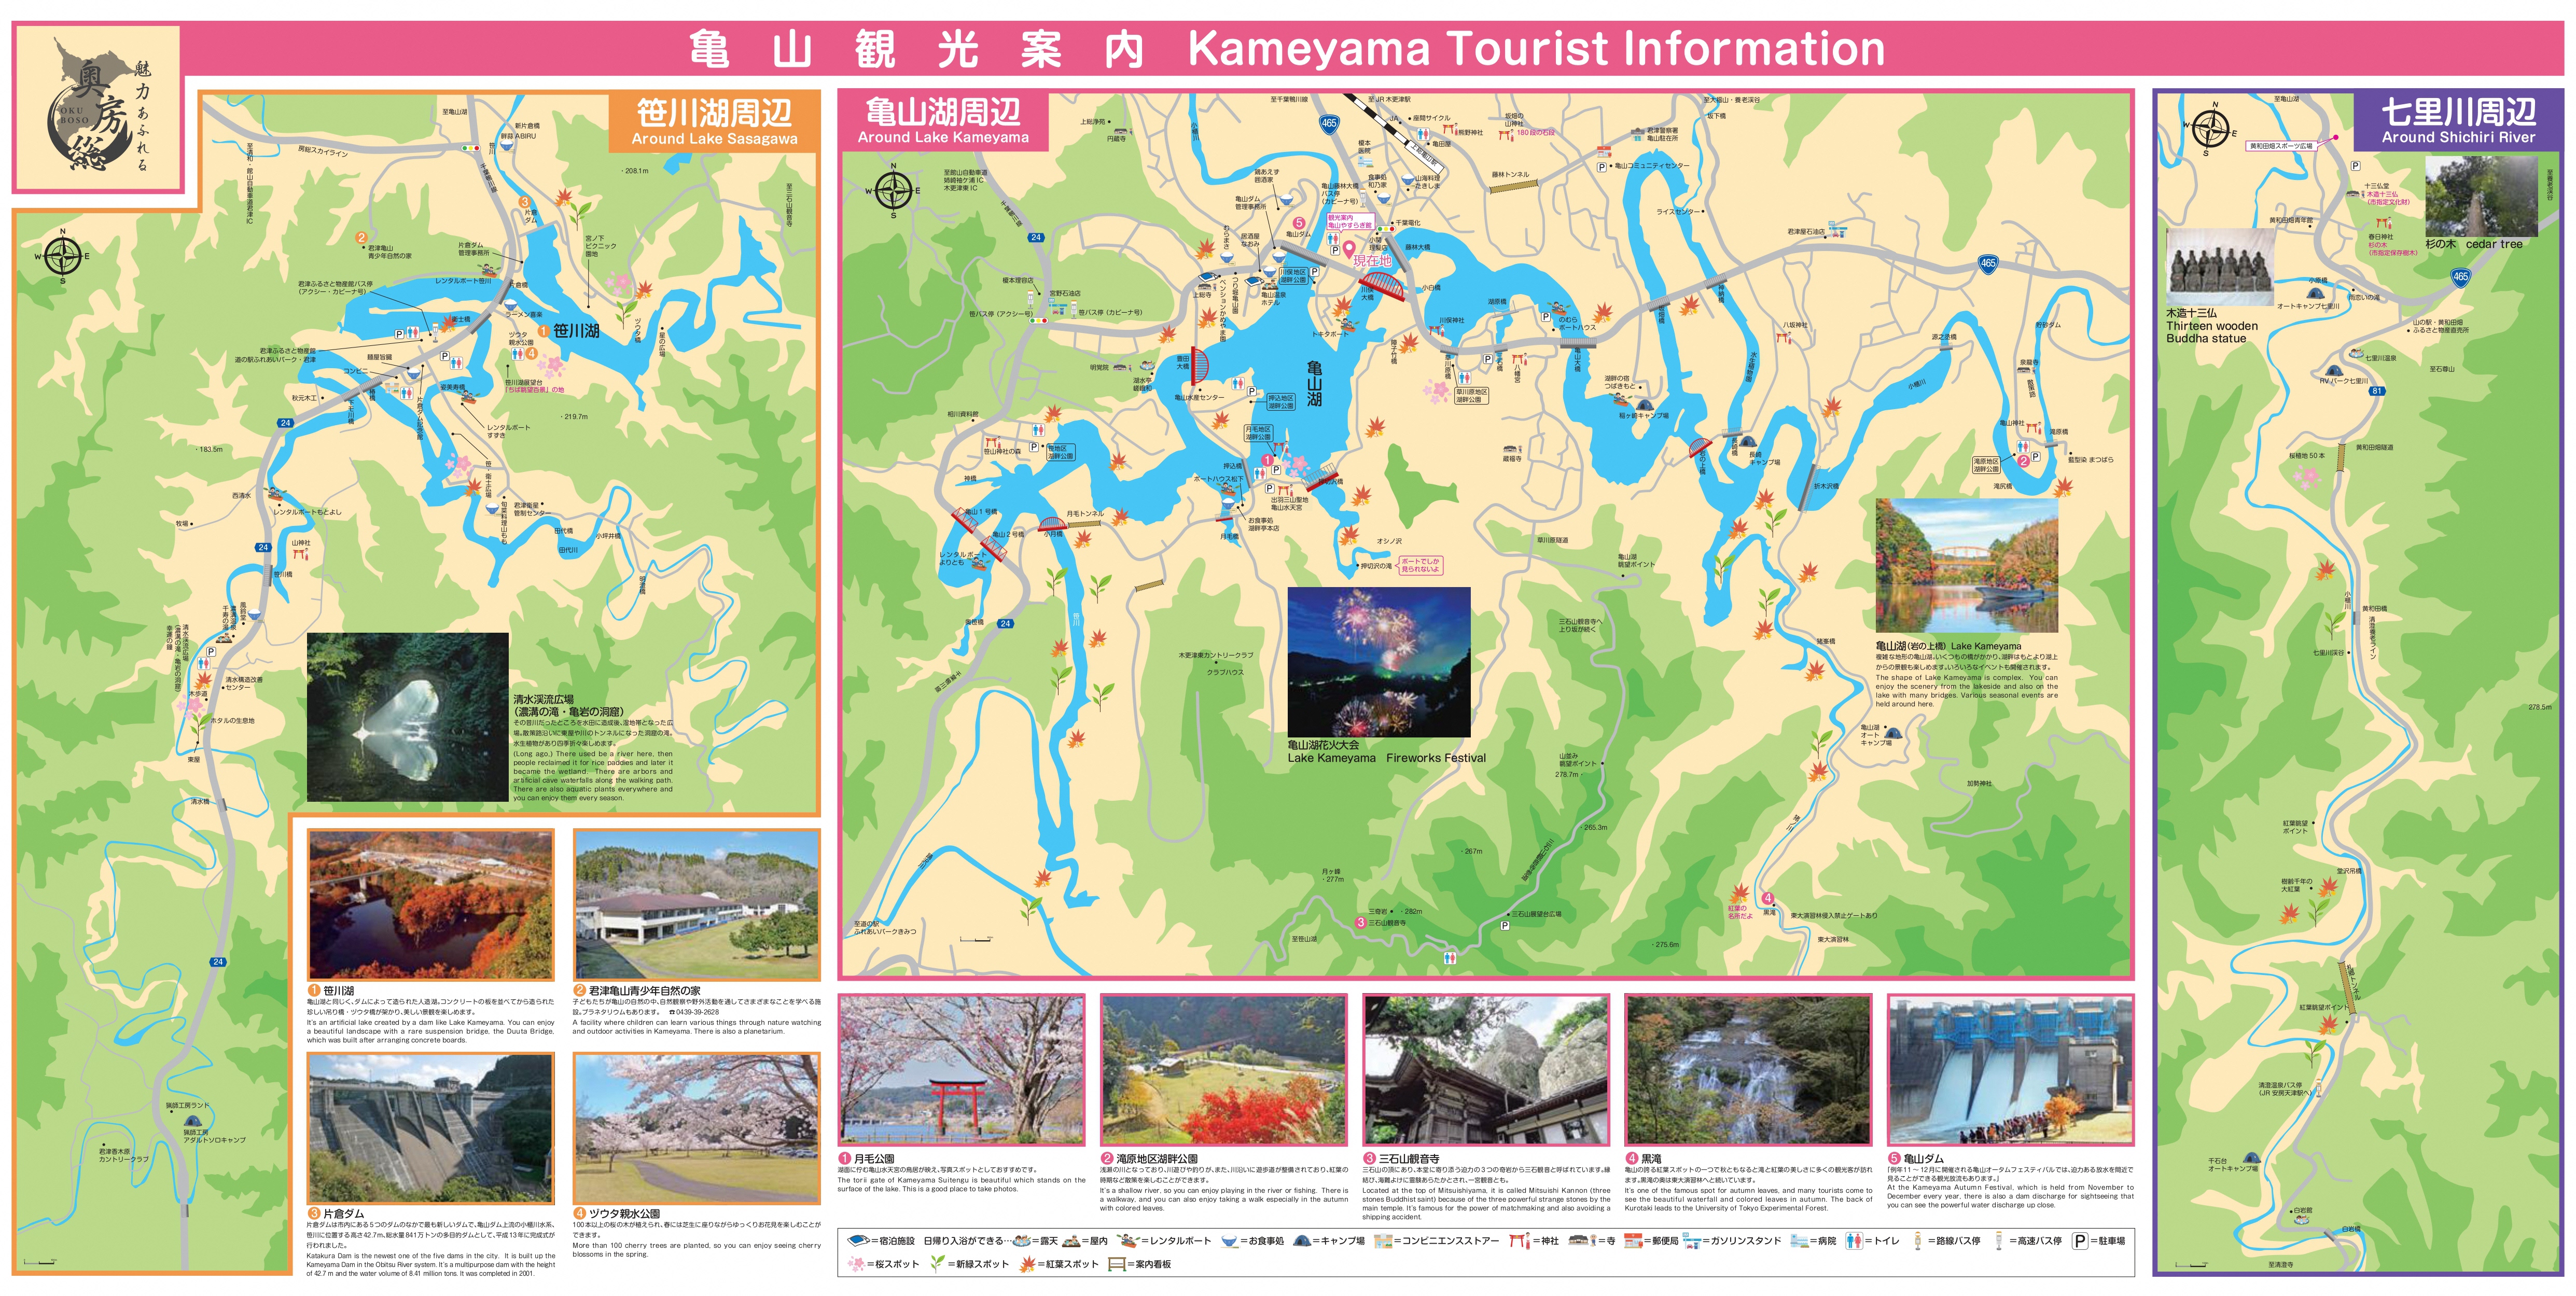Click the pink number 5 marker near 亀山ダム
Viewport: 2576px width, 1296px height.
[1299, 223]
